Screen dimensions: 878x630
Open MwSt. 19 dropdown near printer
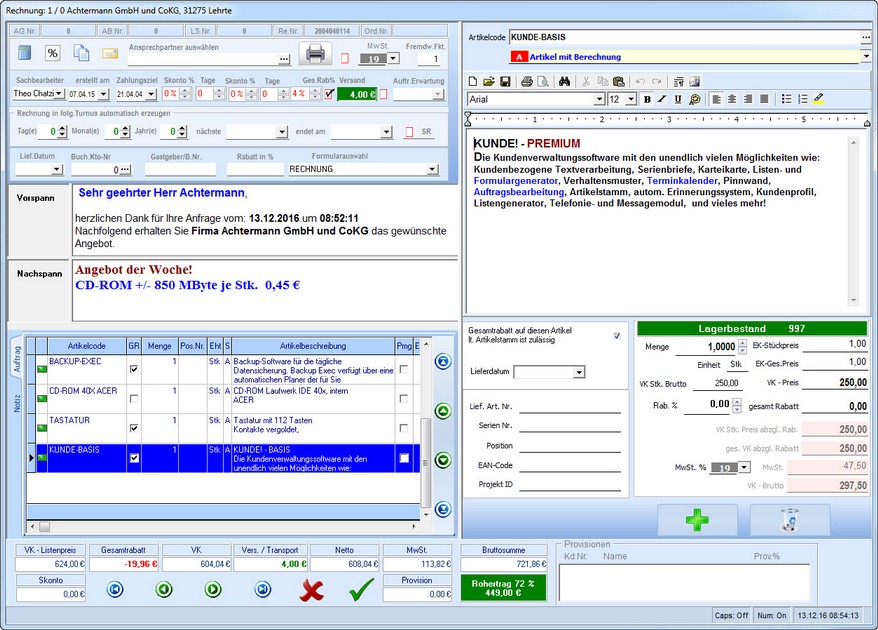pos(394,58)
